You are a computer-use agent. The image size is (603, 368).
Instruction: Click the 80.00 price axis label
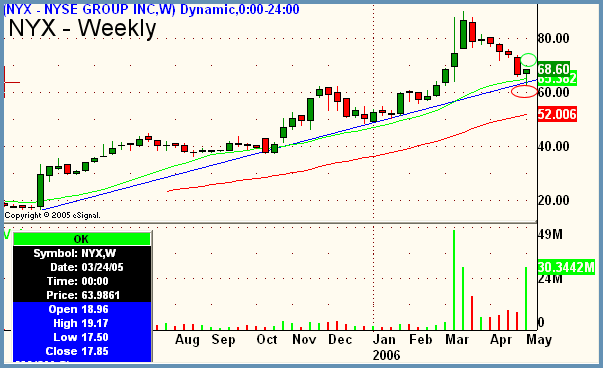553,38
